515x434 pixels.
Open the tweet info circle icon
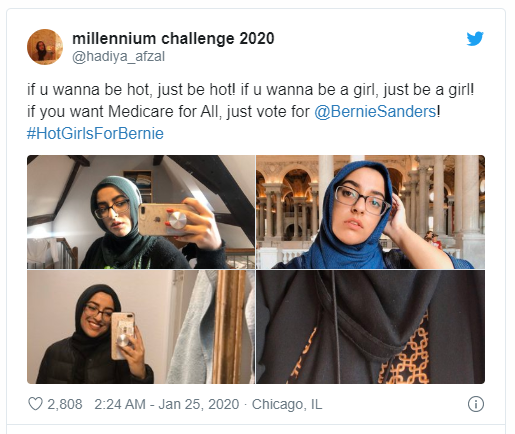tap(476, 404)
